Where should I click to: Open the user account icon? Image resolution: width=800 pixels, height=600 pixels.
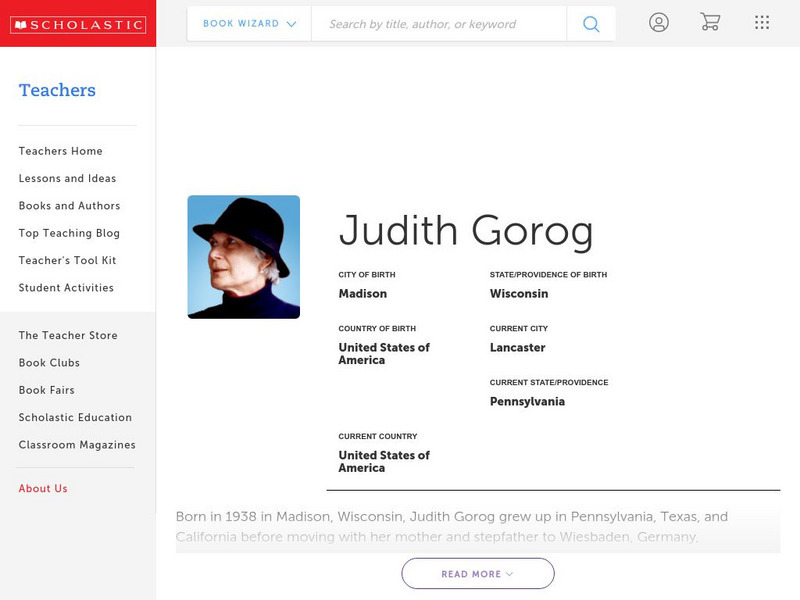coord(658,22)
